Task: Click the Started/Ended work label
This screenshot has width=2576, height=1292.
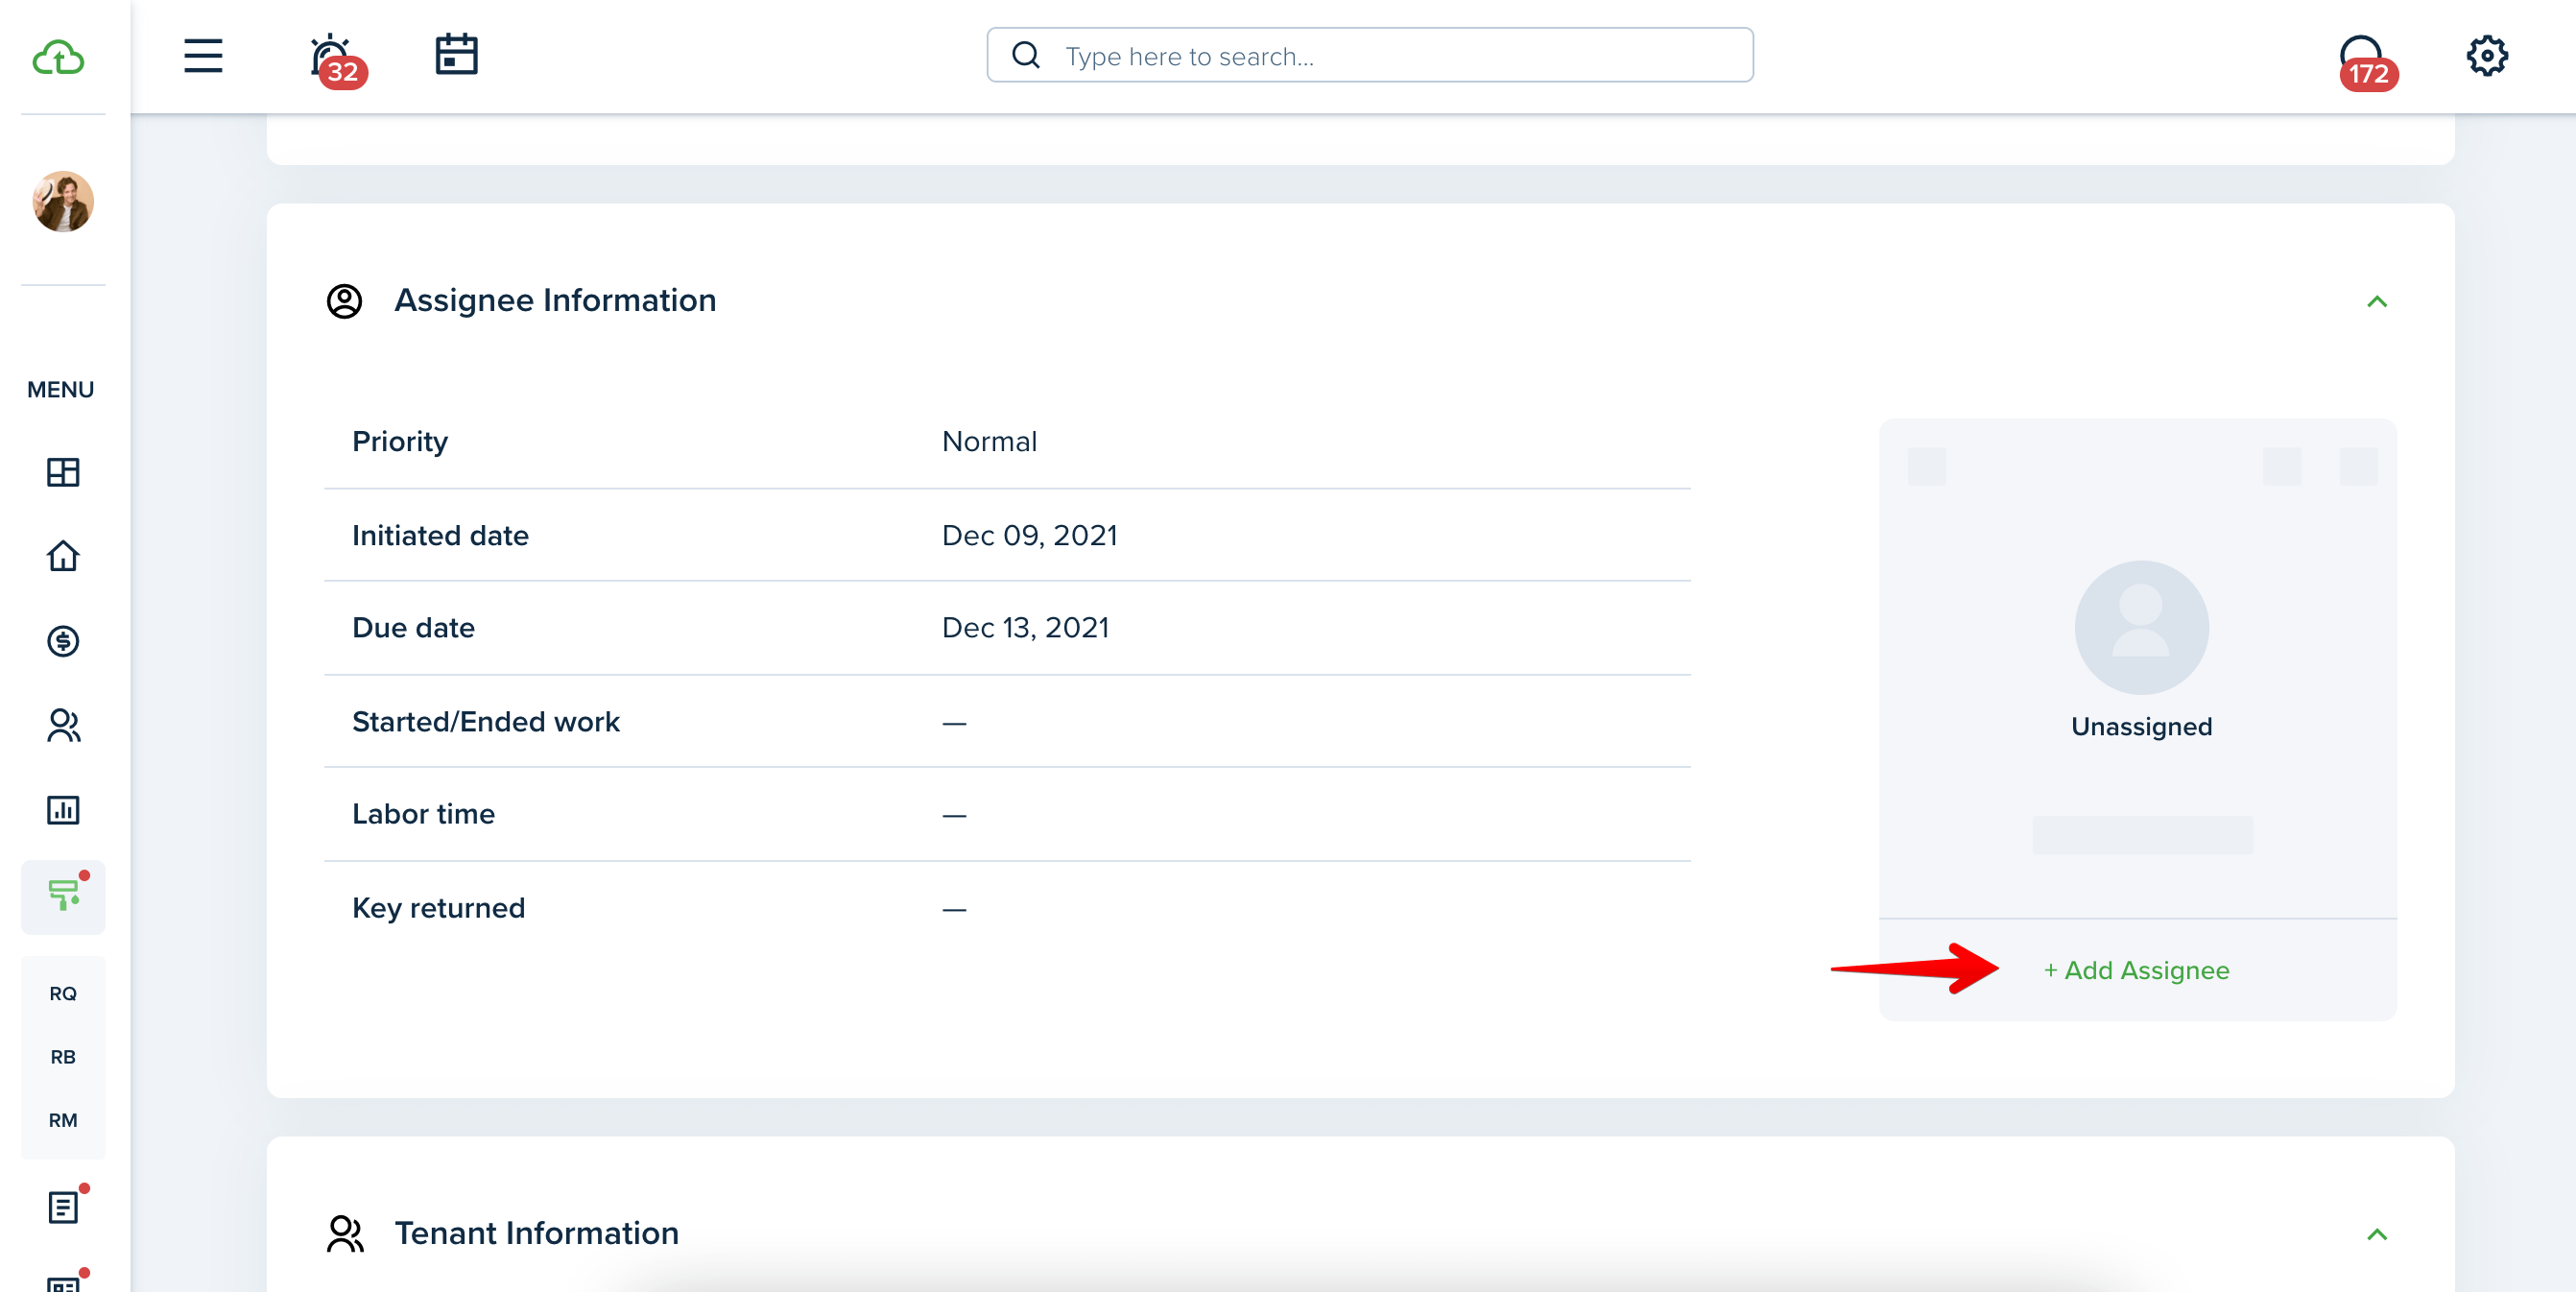Action: point(485,721)
